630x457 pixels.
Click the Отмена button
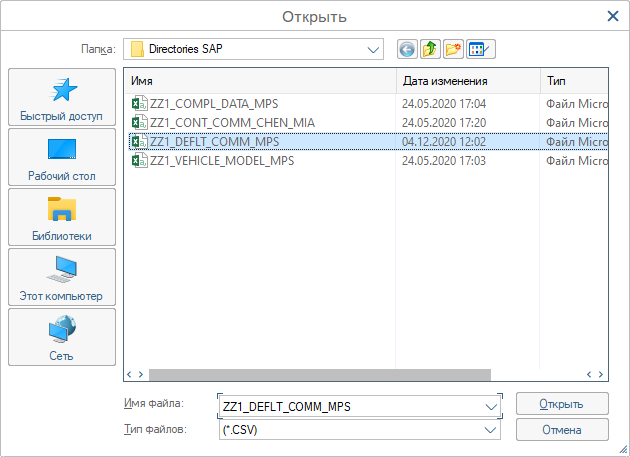pos(562,429)
